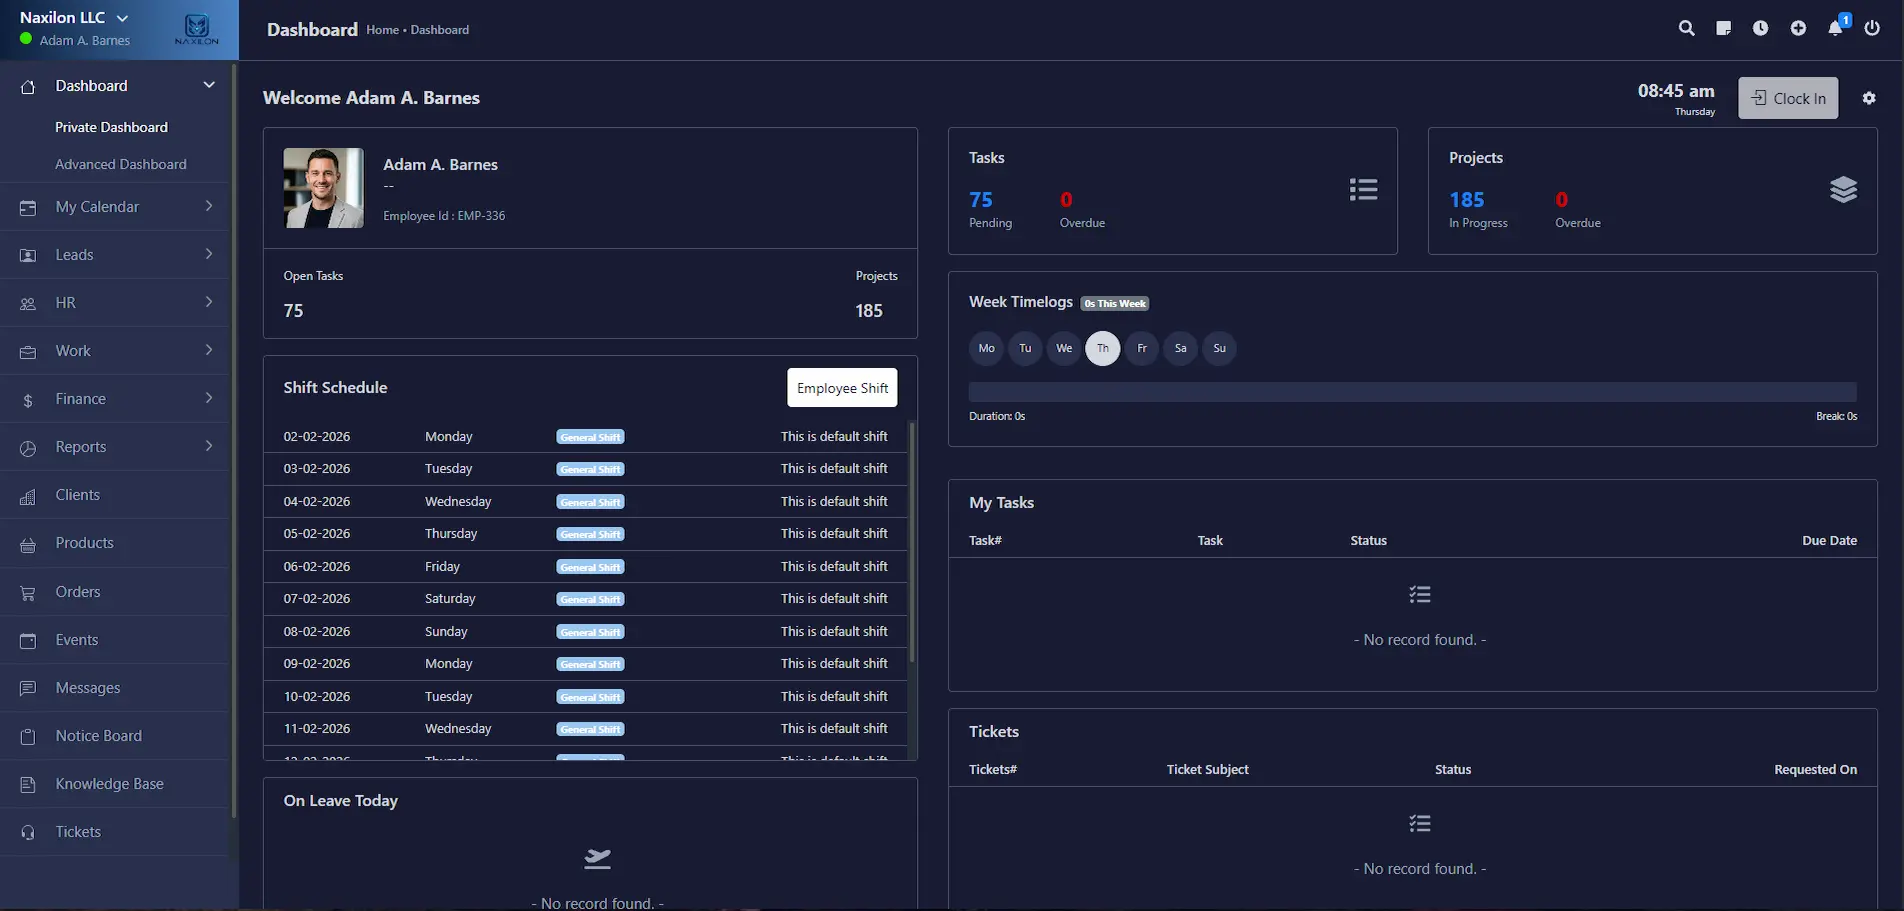1904x911 pixels.
Task: Click the Clients building icon
Action: [x=28, y=496]
